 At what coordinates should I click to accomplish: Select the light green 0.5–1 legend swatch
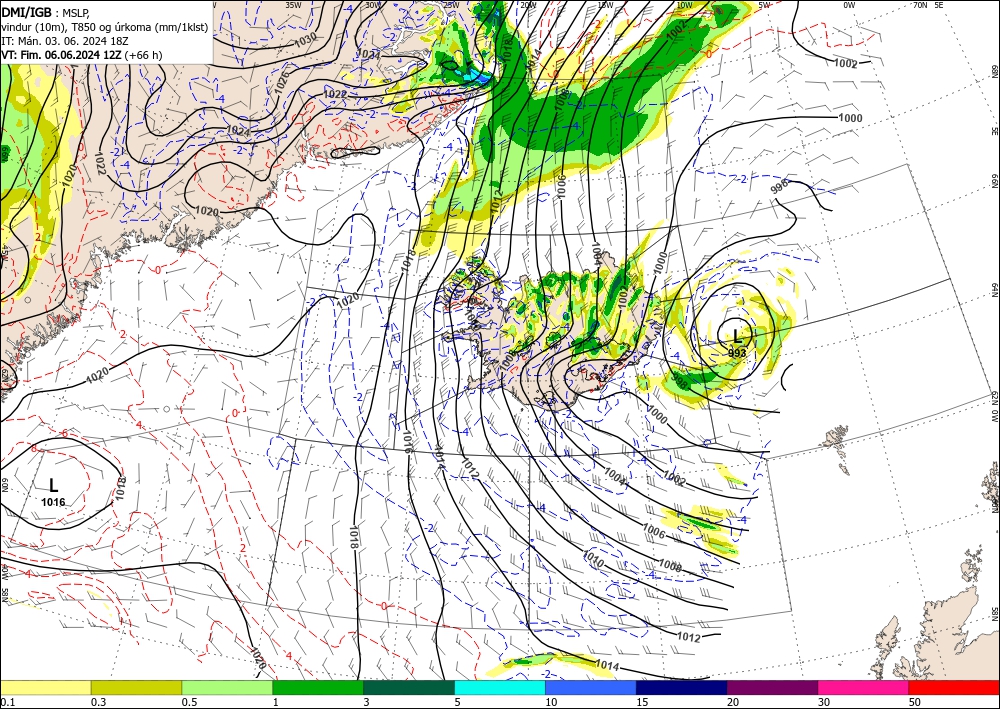[x=227, y=687]
